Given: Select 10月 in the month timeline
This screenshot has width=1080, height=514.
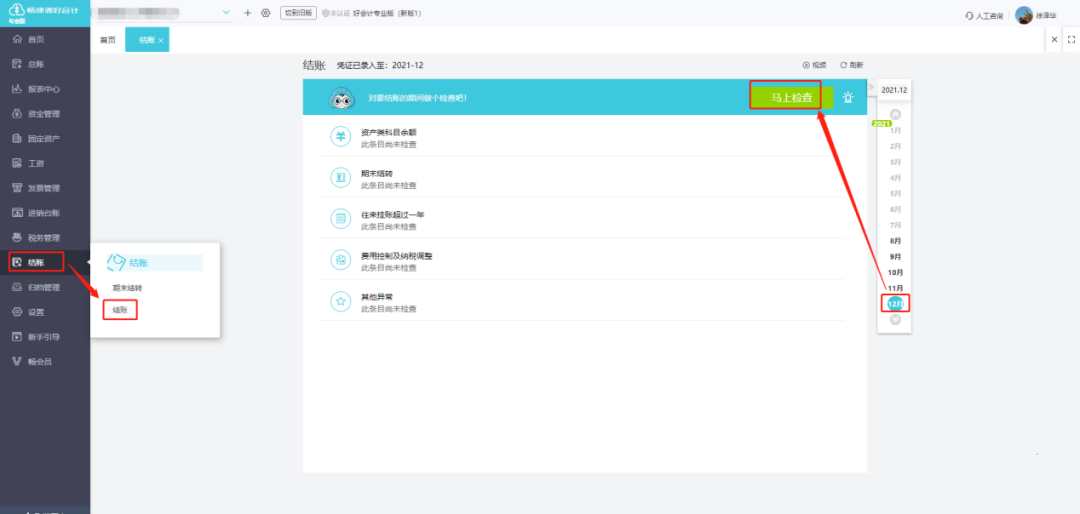Looking at the screenshot, I should (x=895, y=272).
